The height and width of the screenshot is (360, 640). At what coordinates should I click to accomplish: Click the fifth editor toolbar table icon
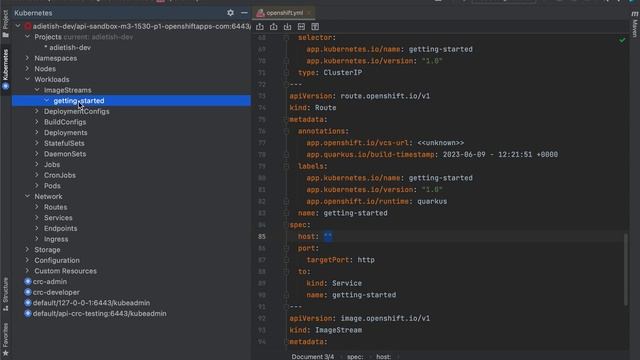click(x=315, y=27)
